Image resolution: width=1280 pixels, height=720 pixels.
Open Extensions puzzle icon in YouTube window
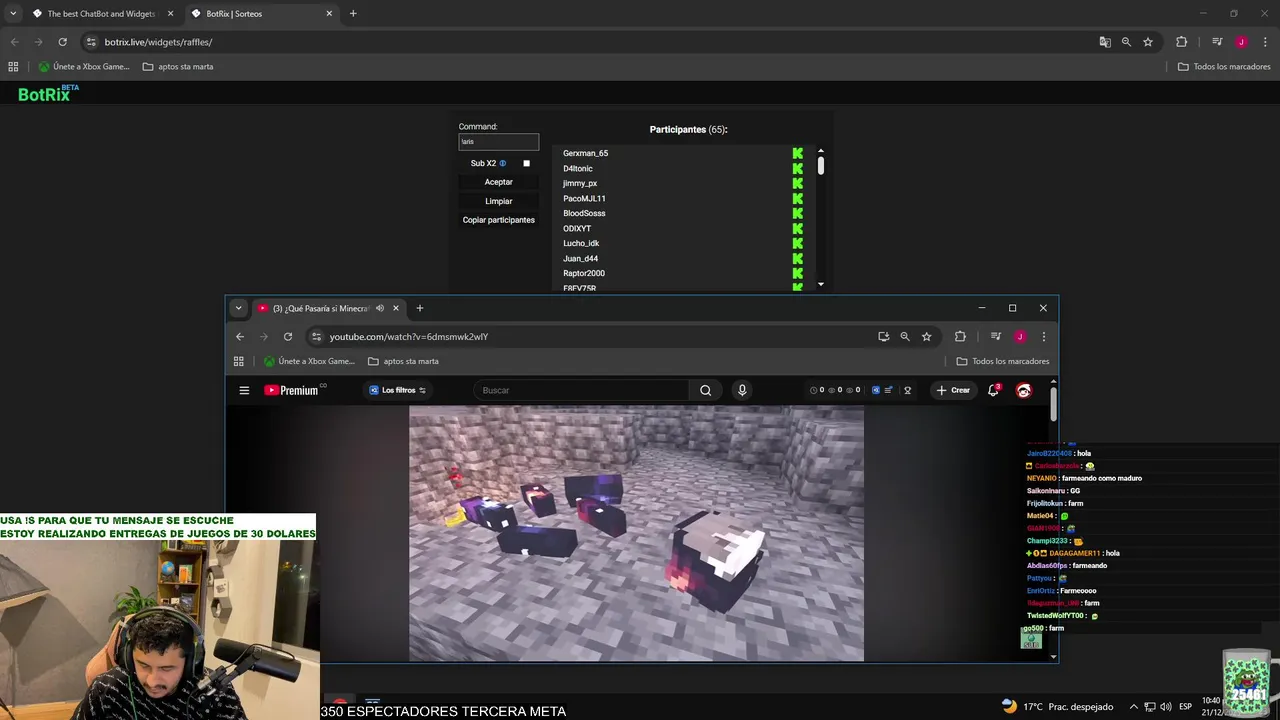coord(960,337)
